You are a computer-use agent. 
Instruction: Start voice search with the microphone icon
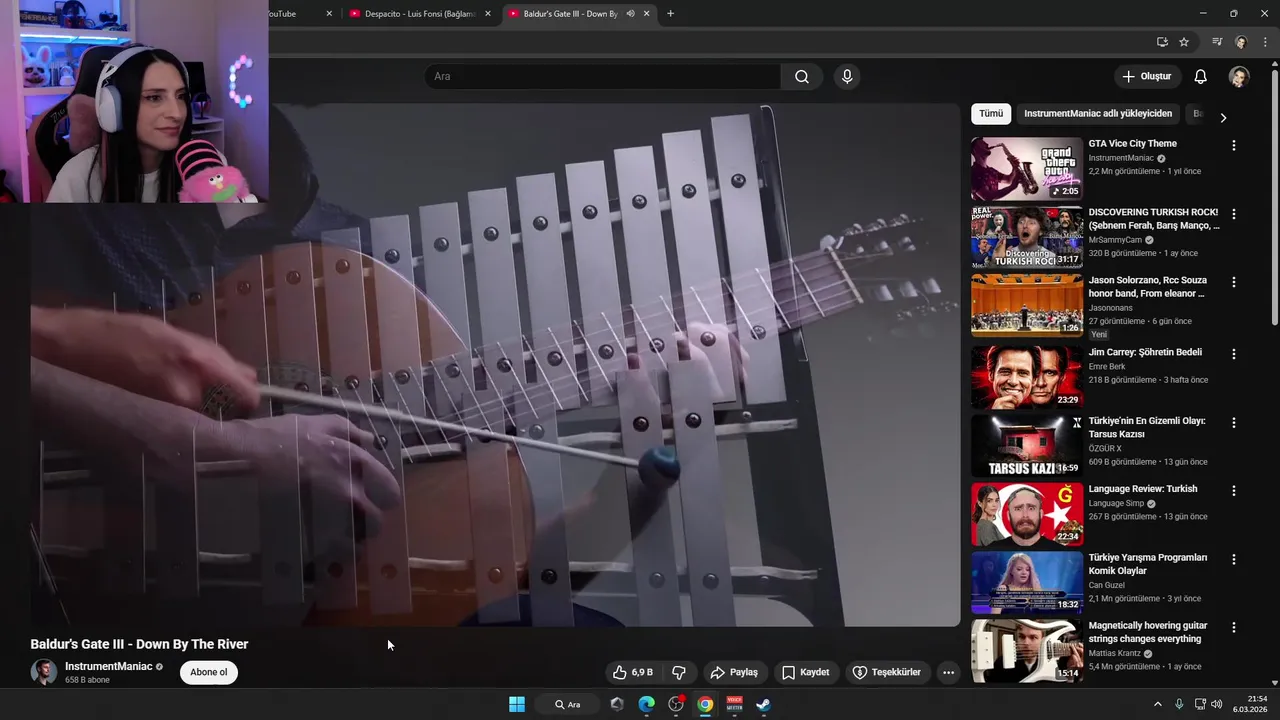tap(847, 77)
